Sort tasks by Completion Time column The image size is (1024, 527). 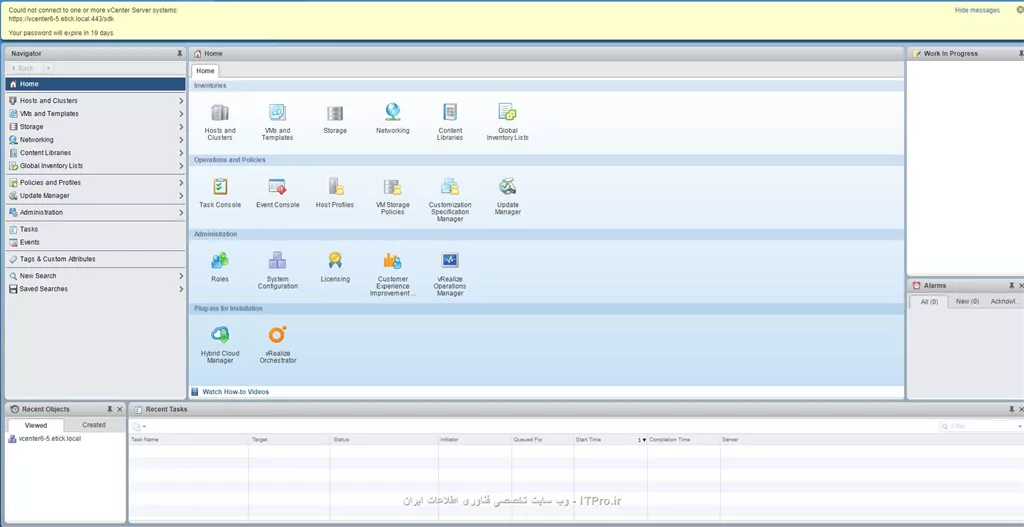[684, 440]
